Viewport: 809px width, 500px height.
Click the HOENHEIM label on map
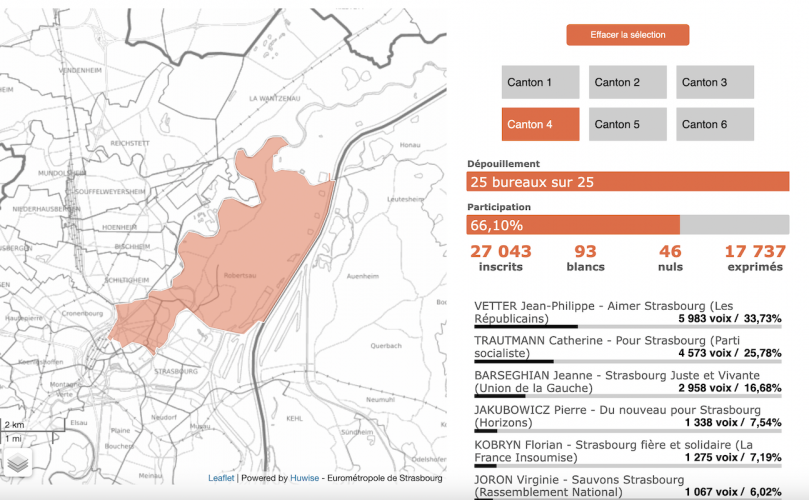tap(119, 227)
